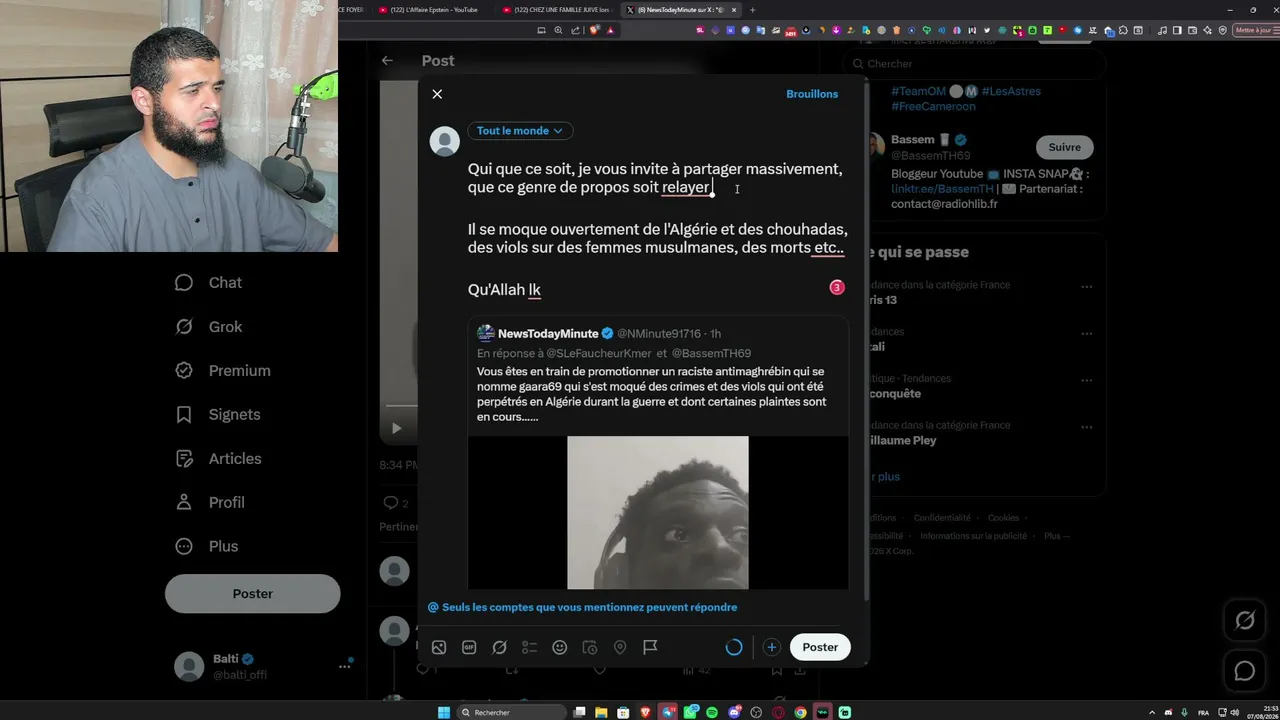Screen dimensions: 1280x720
Task: Open the floating messages button
Action: point(1245,671)
